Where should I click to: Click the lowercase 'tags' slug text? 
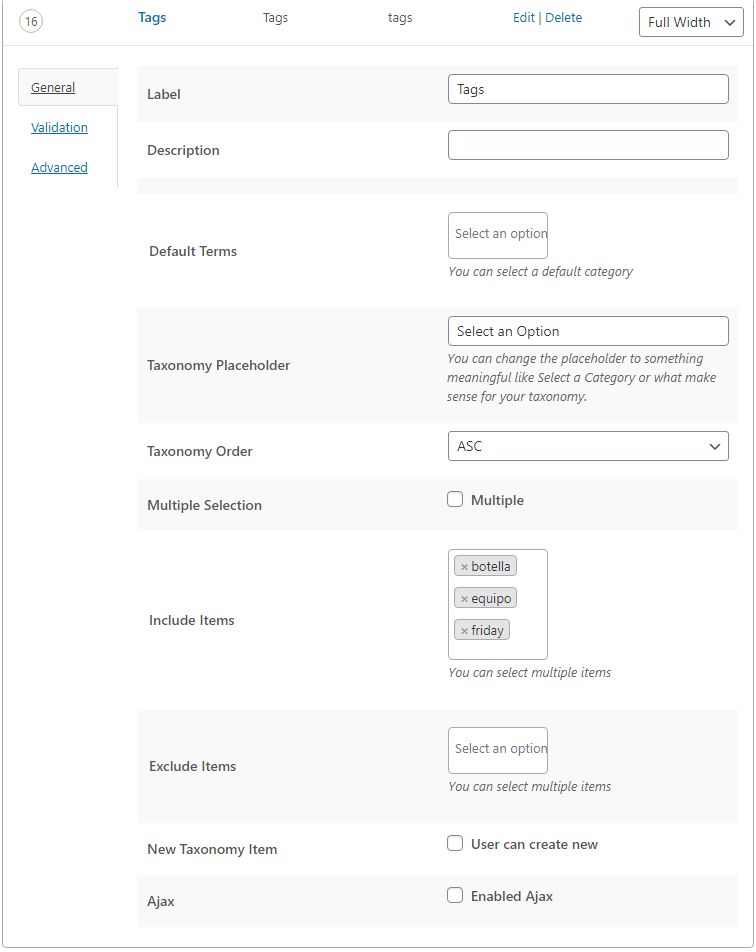click(400, 18)
